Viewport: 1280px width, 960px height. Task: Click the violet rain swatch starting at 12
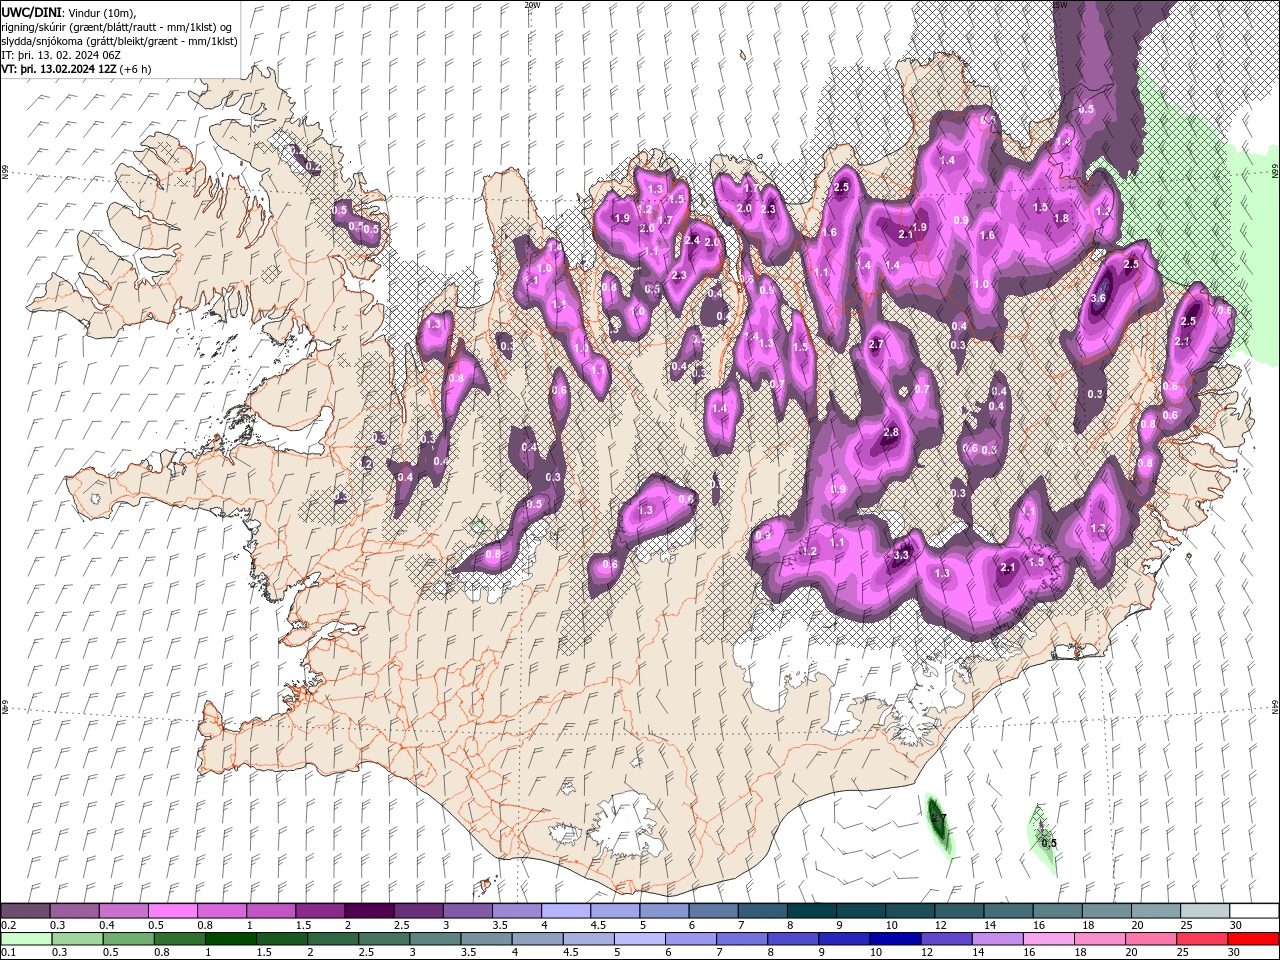point(948,939)
